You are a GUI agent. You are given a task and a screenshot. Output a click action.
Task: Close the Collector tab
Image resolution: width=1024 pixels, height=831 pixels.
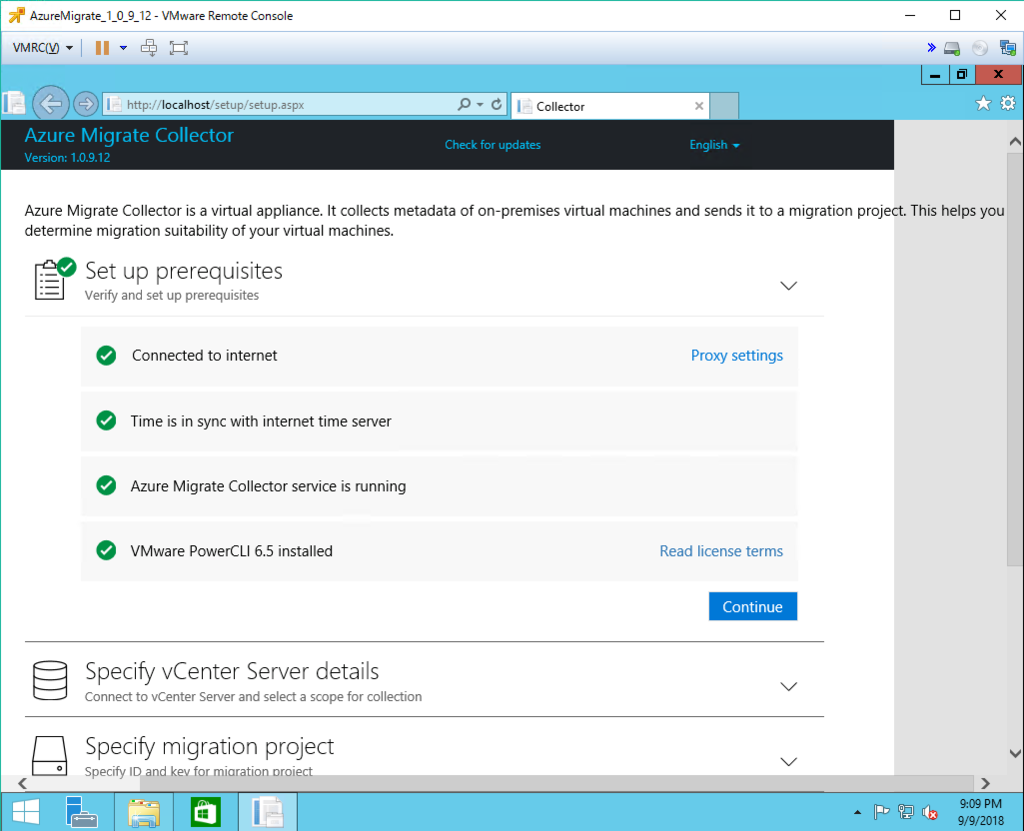coord(699,106)
